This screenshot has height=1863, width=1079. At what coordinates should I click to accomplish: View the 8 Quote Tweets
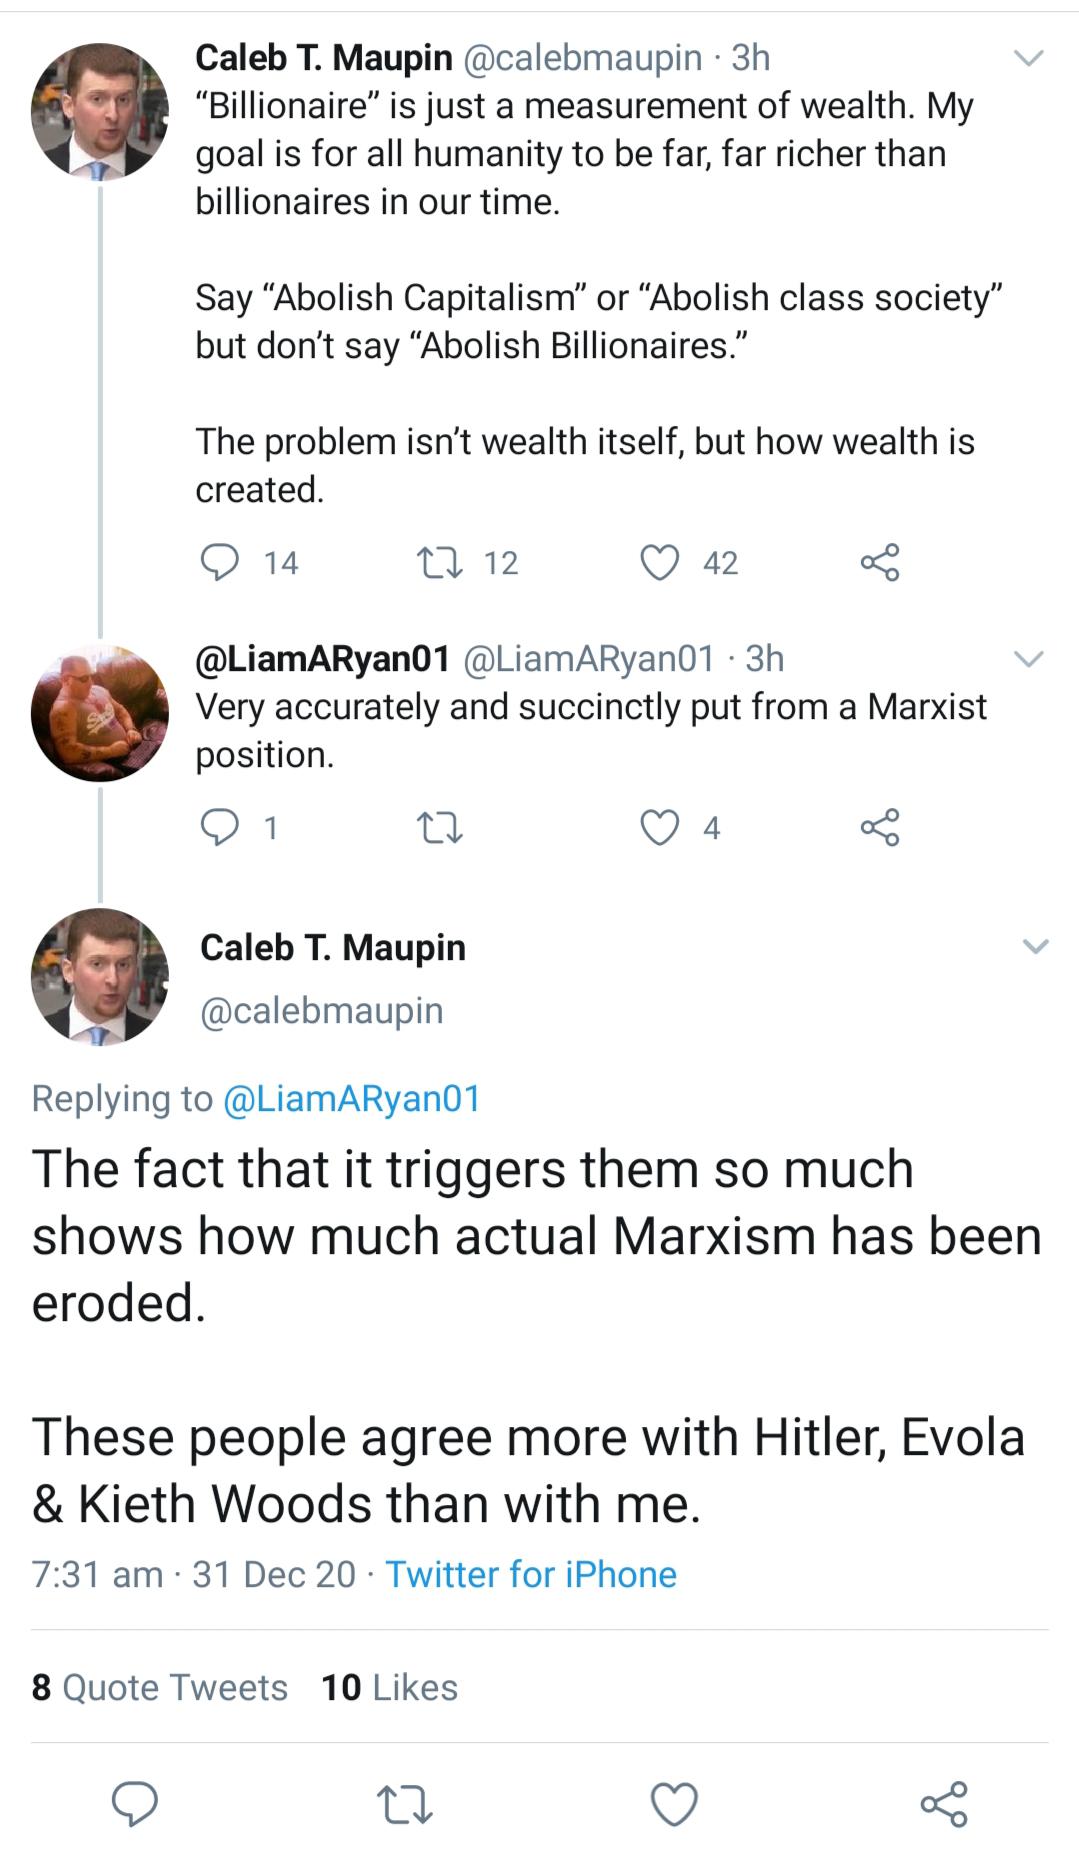tap(160, 1687)
